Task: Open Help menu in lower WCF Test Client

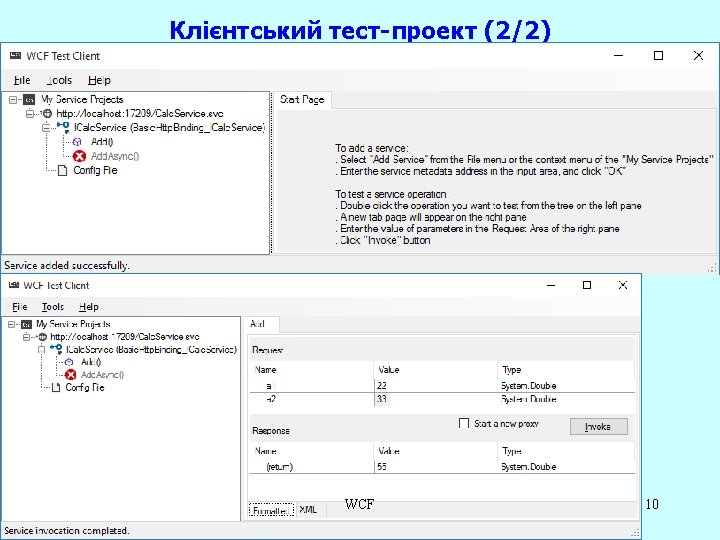Action: (89, 307)
